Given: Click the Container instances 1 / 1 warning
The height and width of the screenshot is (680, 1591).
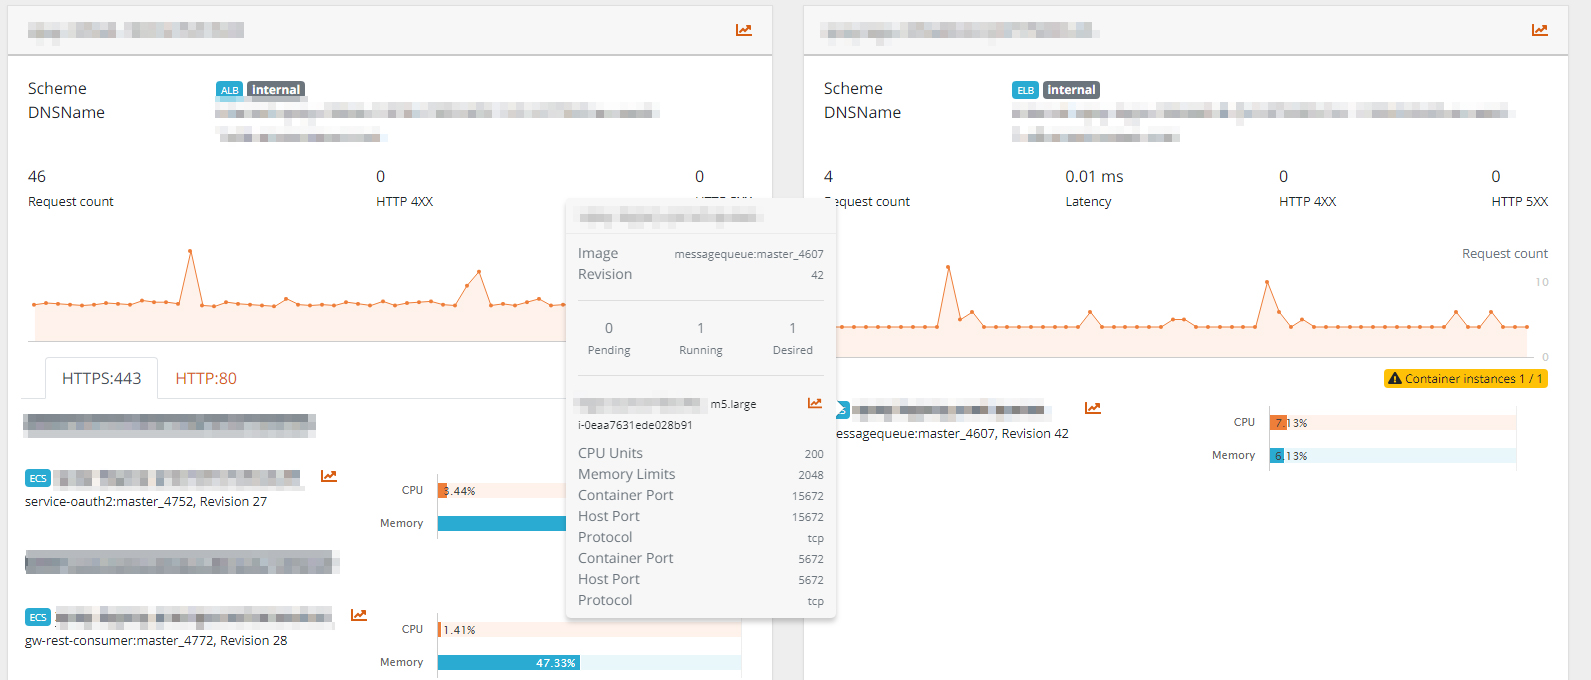Looking at the screenshot, I should pyautogui.click(x=1466, y=378).
